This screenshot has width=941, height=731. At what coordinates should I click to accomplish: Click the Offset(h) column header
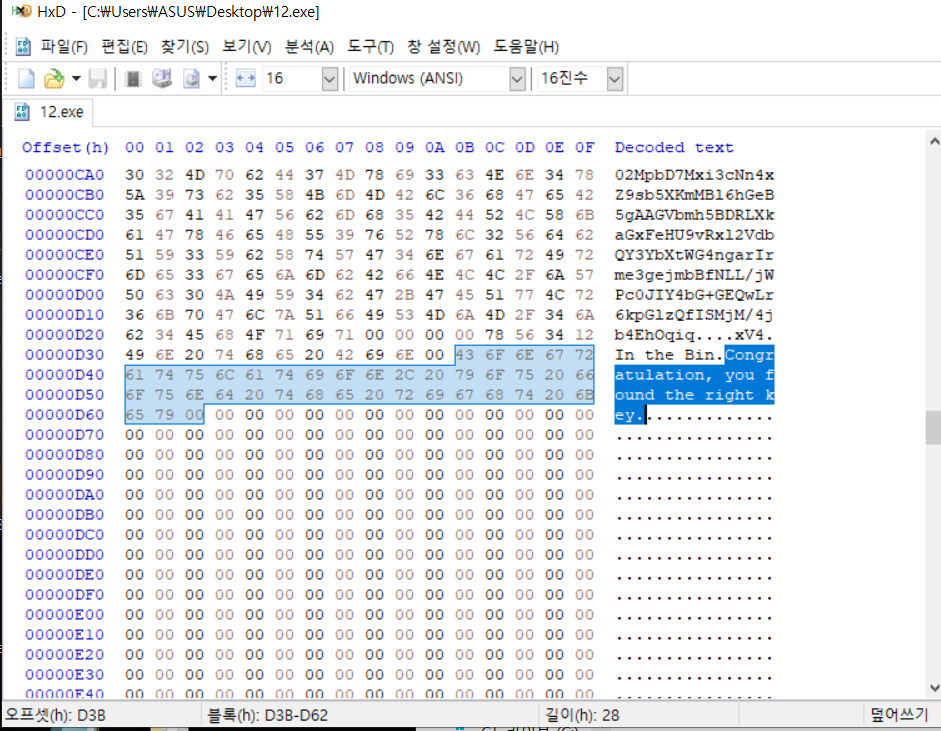(65, 148)
